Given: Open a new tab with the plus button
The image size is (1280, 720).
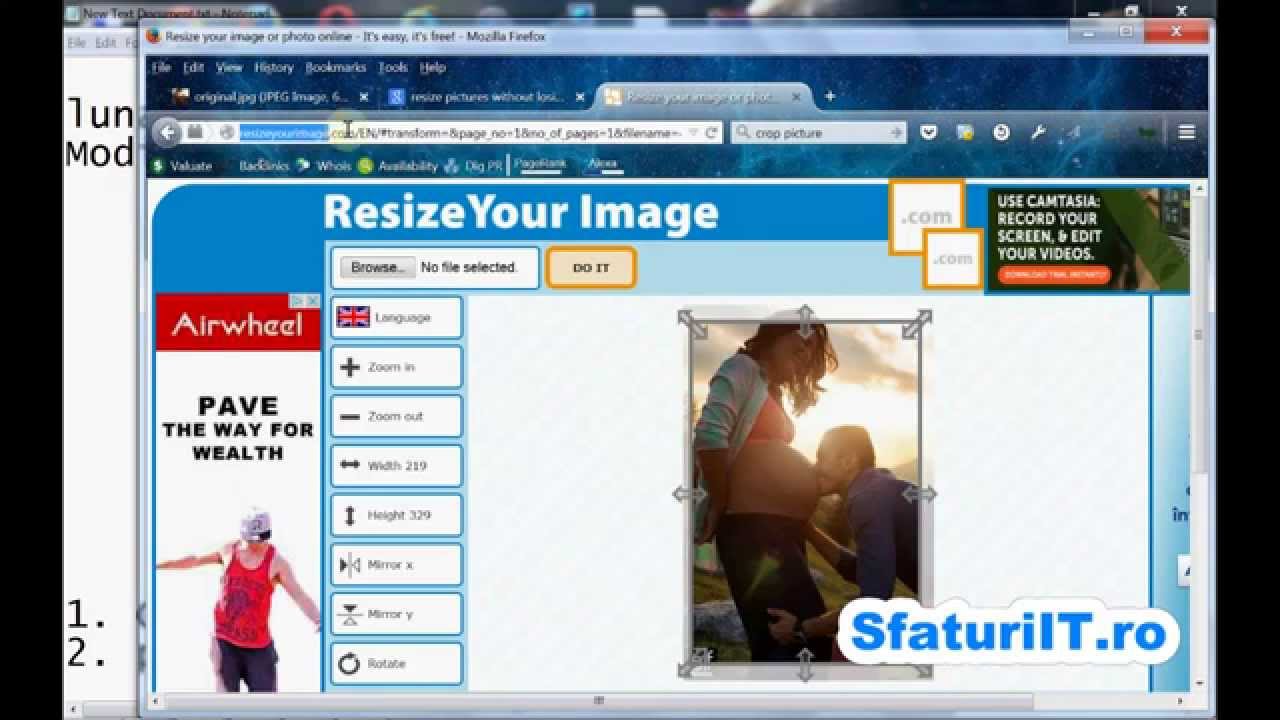Looking at the screenshot, I should (830, 97).
